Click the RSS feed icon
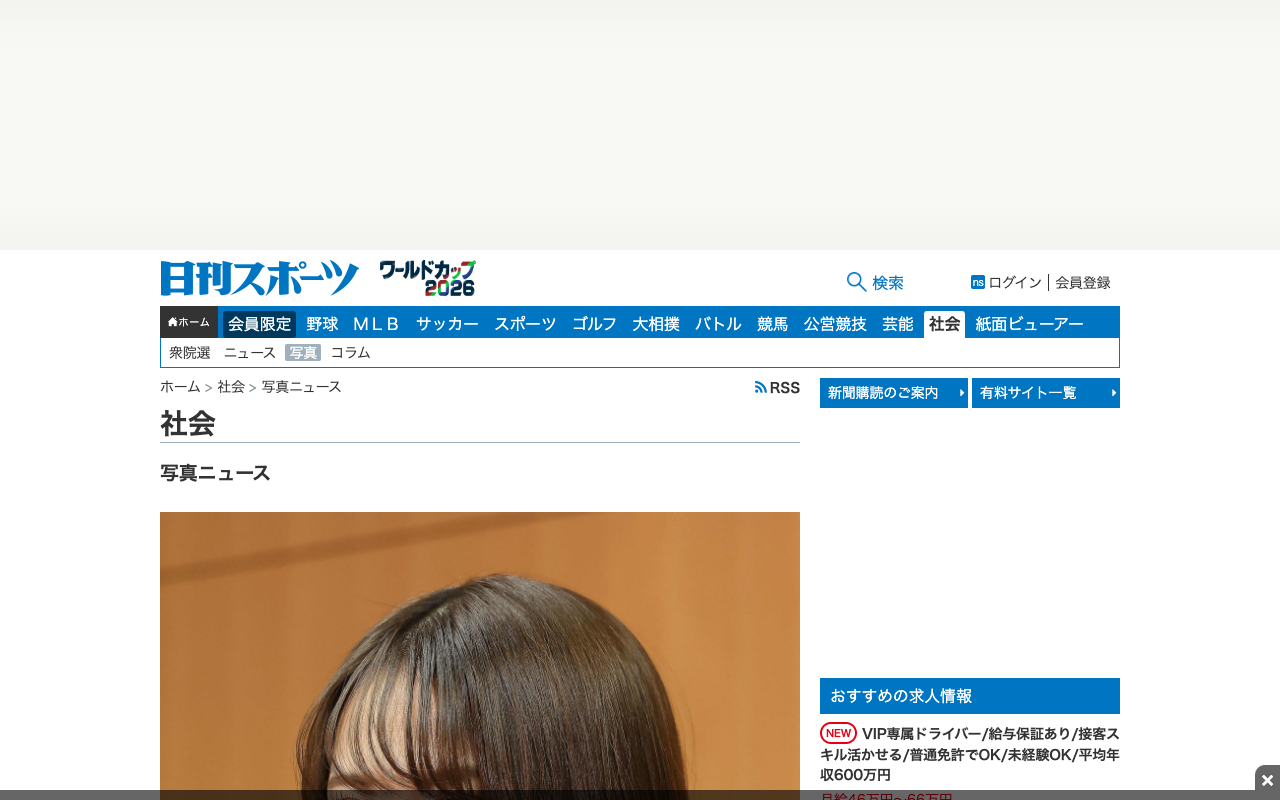Viewport: 1280px width, 800px height. coord(761,387)
